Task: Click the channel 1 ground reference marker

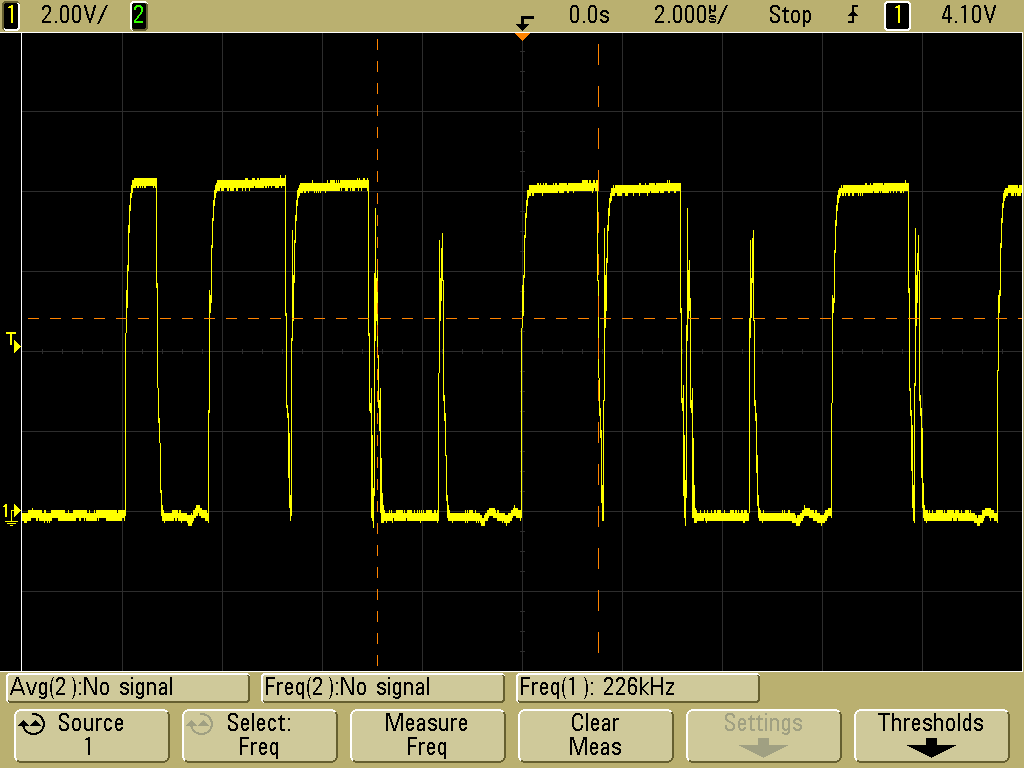Action: point(12,514)
